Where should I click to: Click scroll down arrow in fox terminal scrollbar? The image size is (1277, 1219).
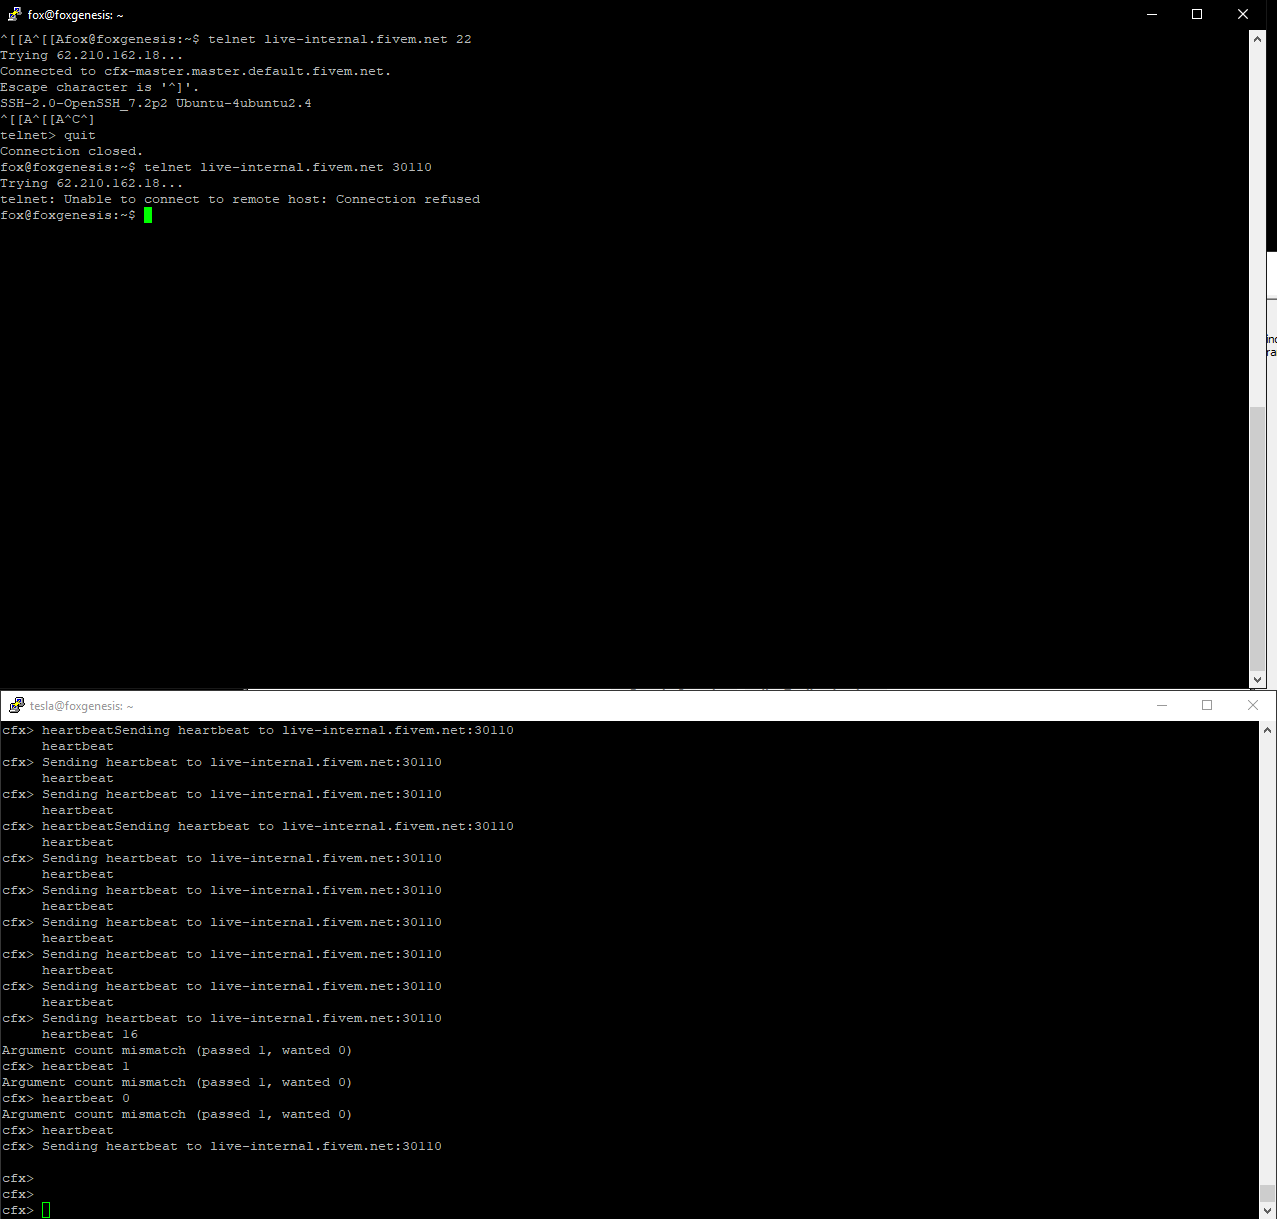[x=1258, y=679]
